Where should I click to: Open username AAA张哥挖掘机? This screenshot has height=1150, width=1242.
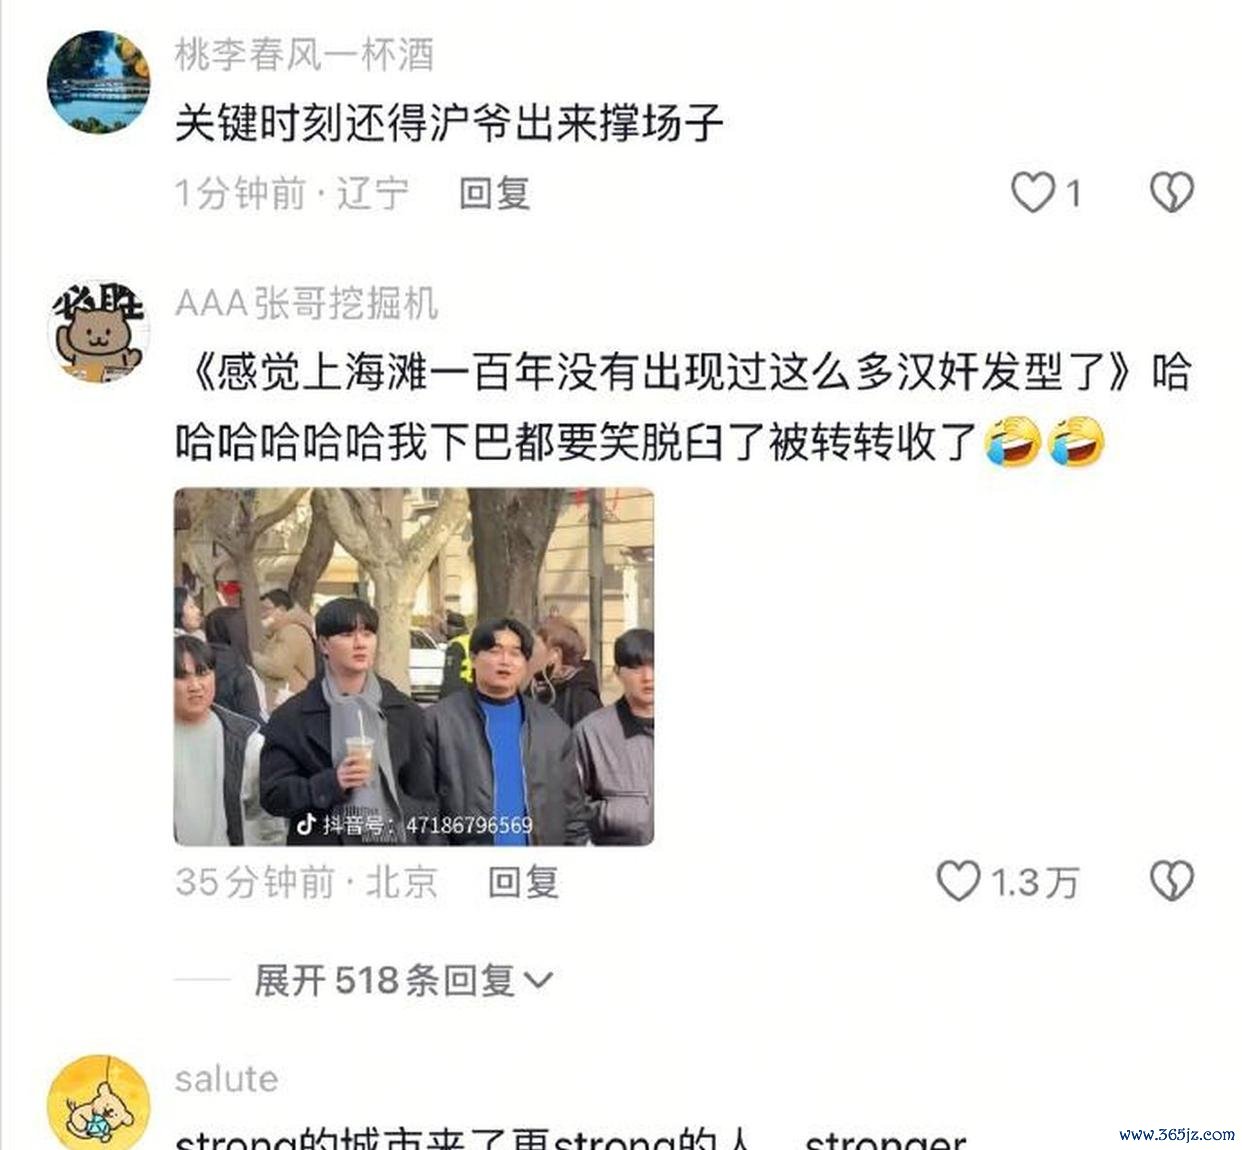coord(307,303)
